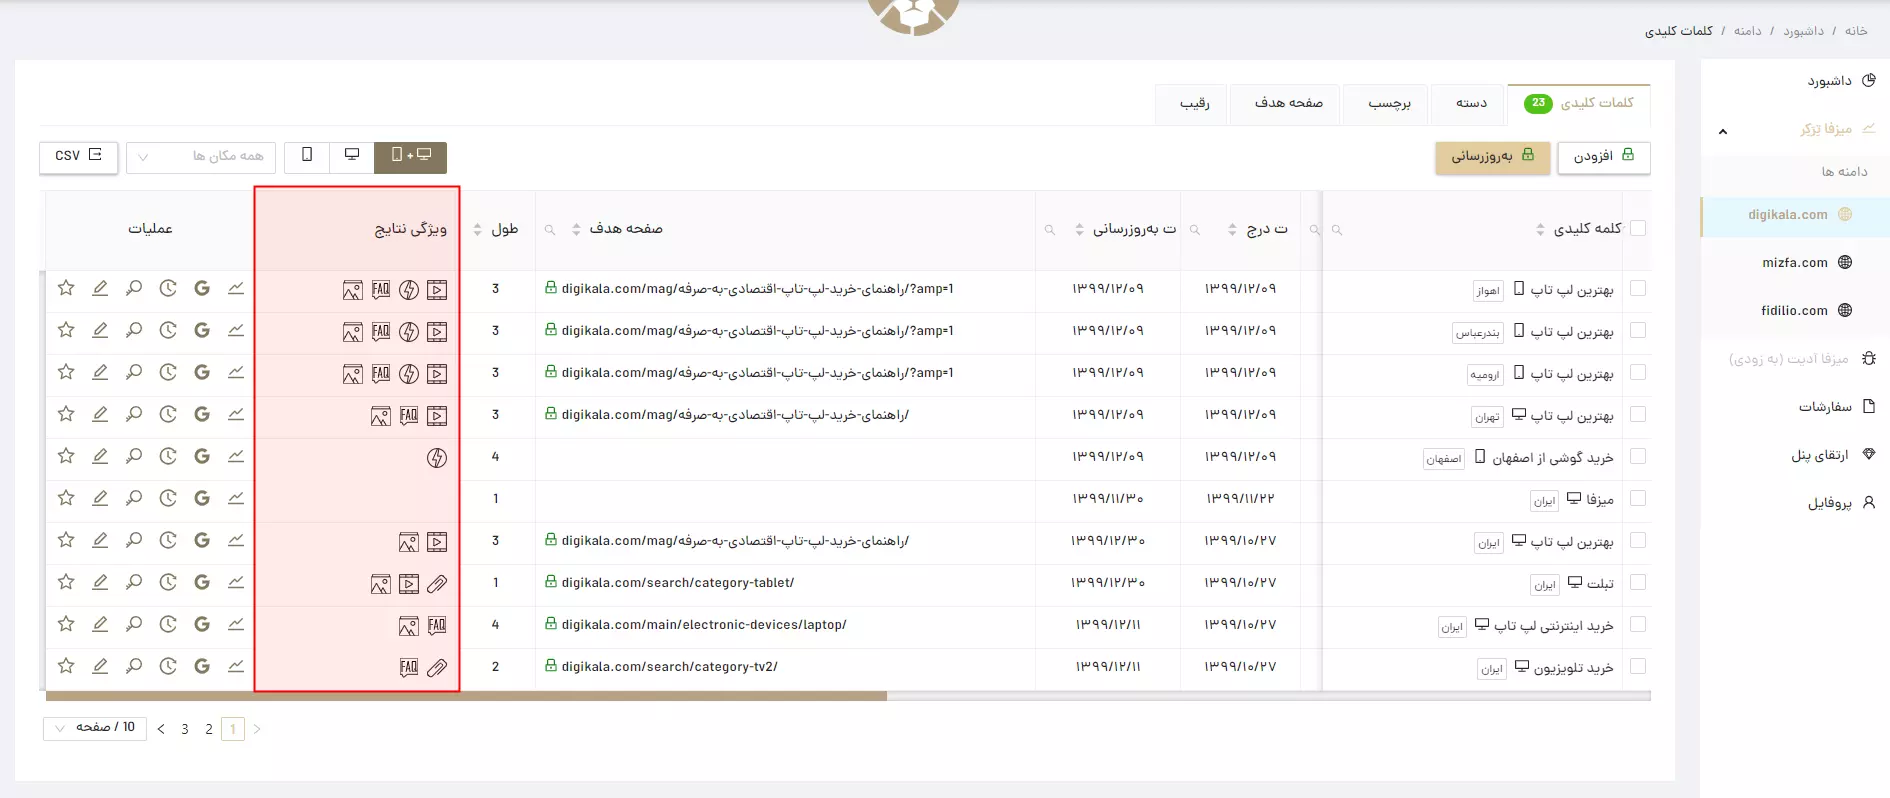Select the کلمات کلیدی tab

1579,104
